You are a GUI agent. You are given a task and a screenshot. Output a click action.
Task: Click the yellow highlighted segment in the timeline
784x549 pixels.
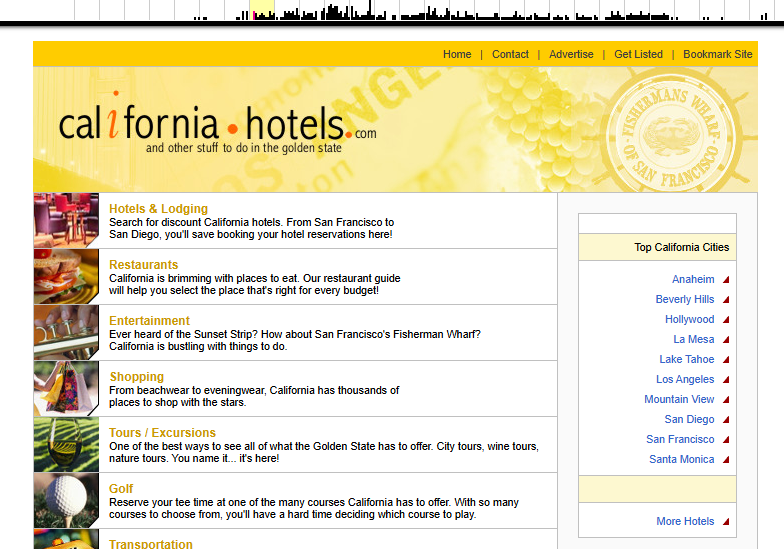pos(262,10)
